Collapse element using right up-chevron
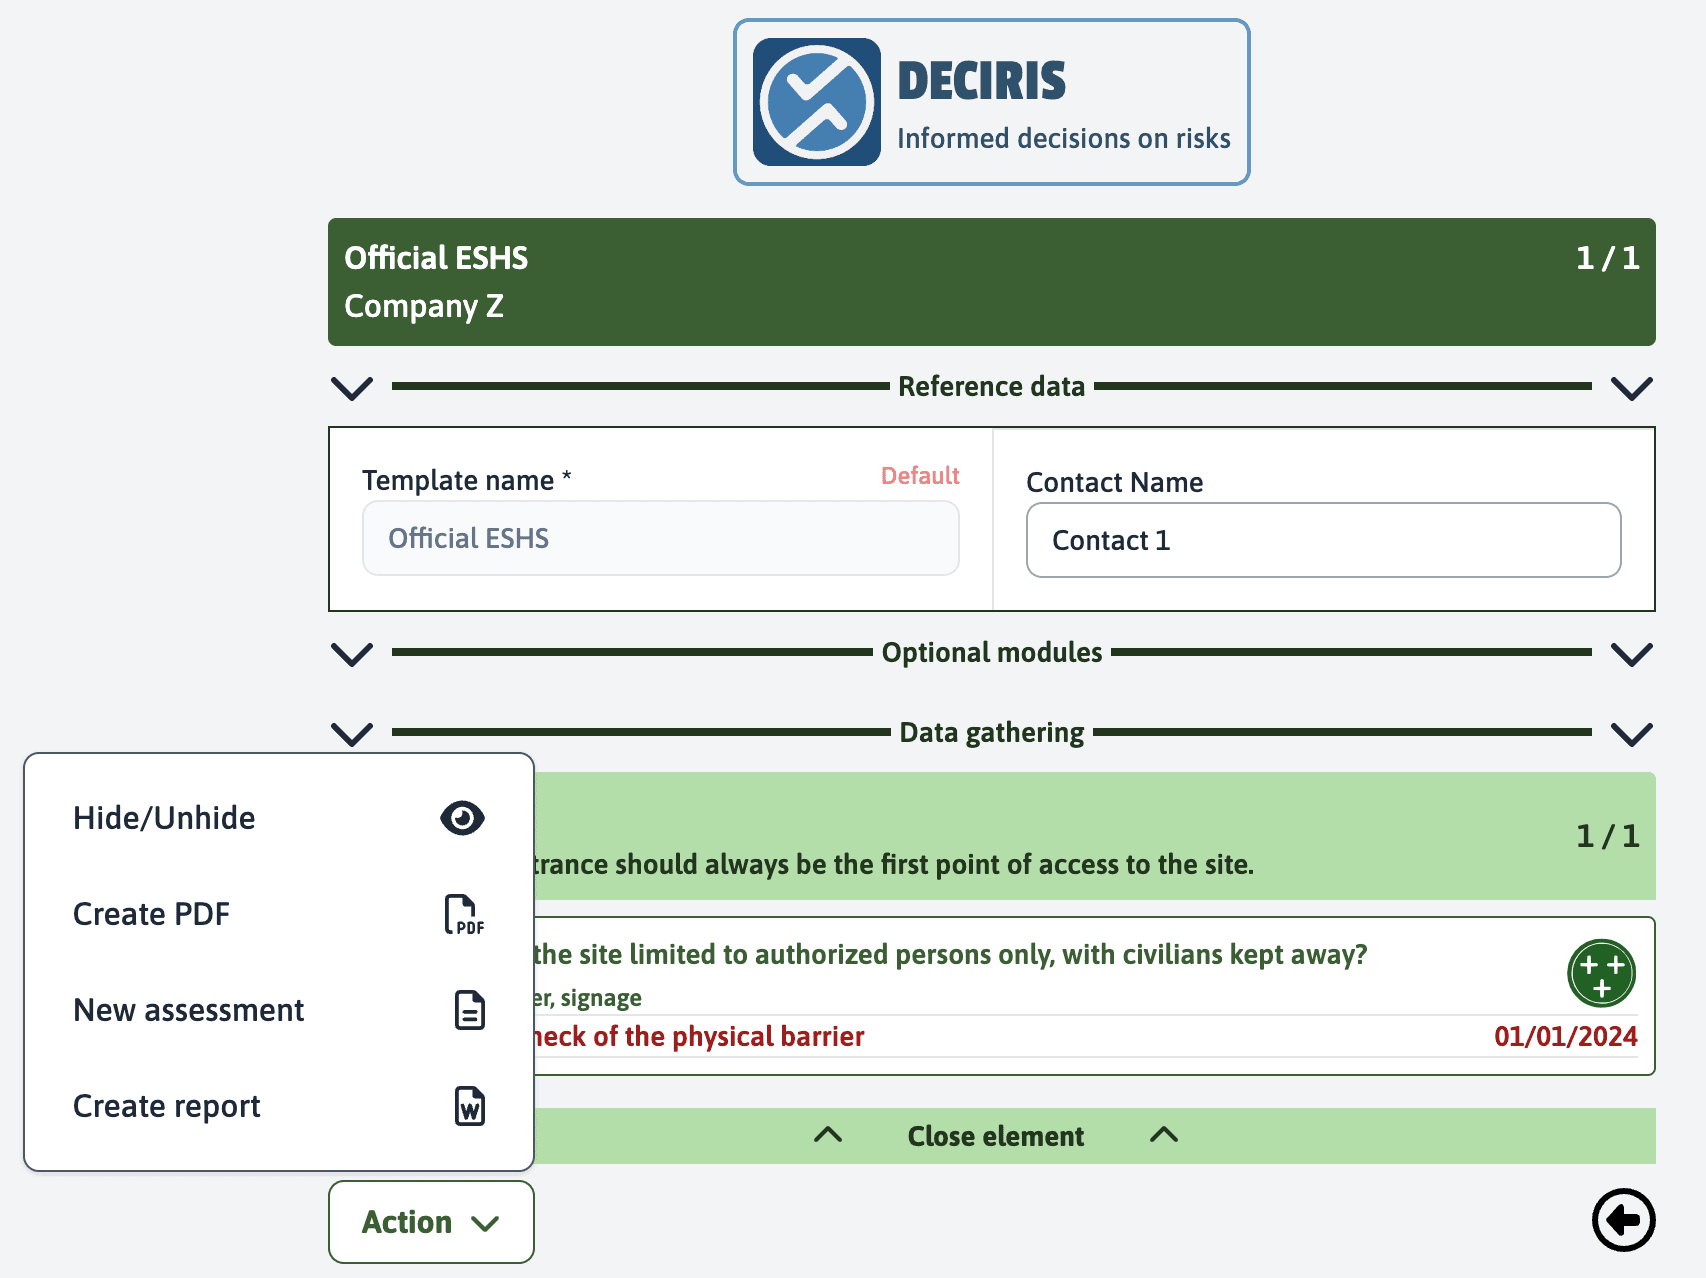The image size is (1706, 1278). (x=1164, y=1135)
